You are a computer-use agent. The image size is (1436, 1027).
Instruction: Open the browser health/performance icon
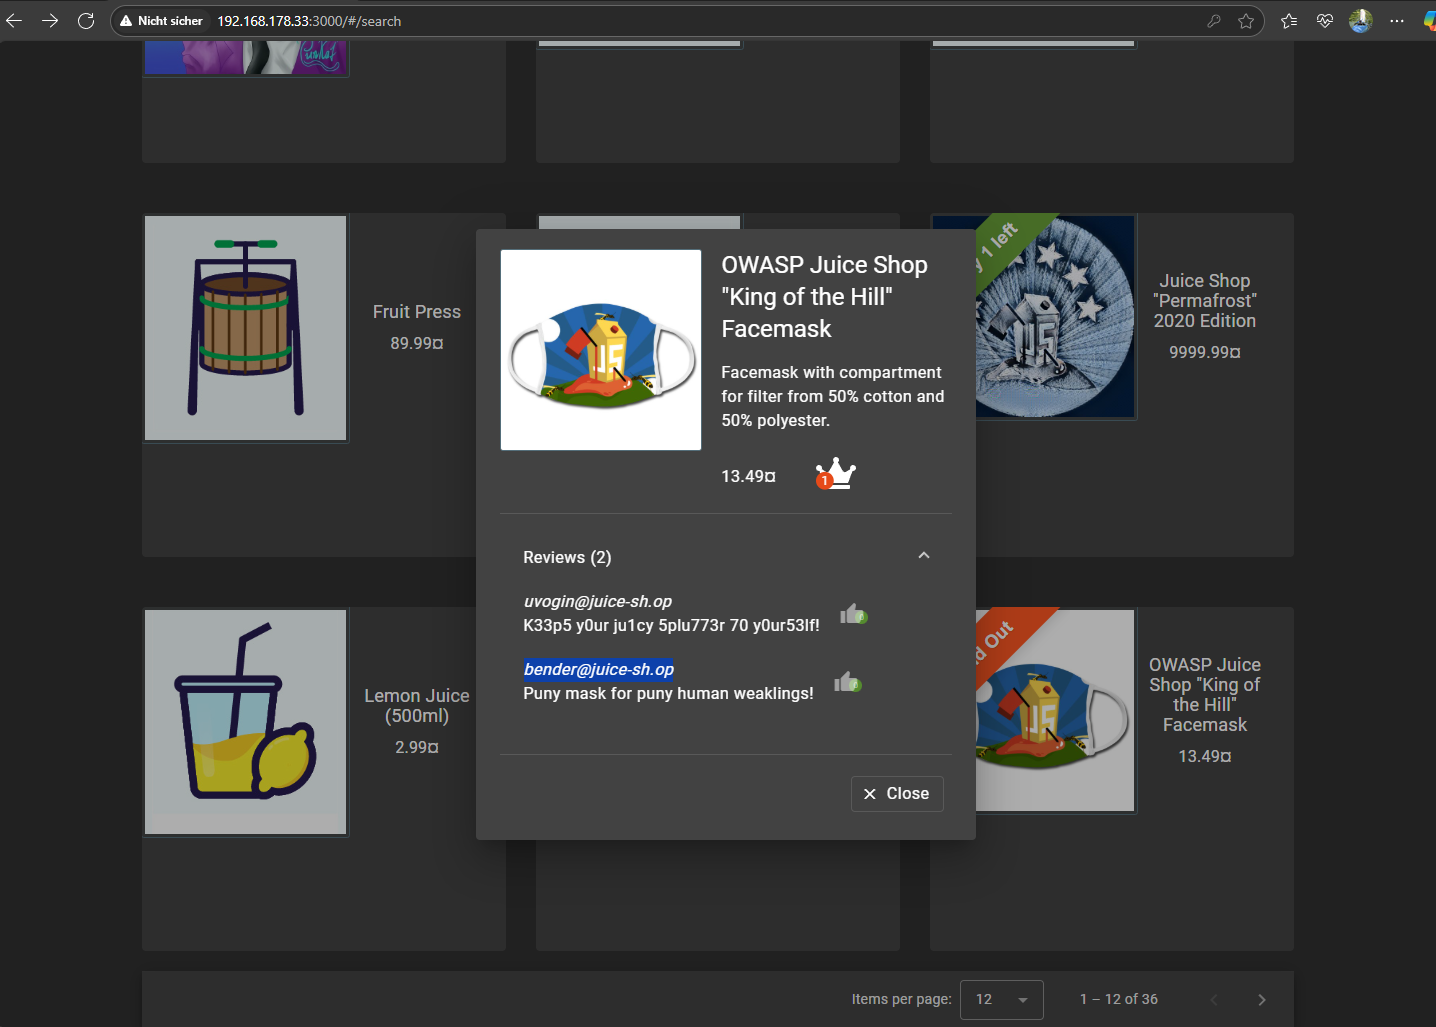click(x=1324, y=20)
